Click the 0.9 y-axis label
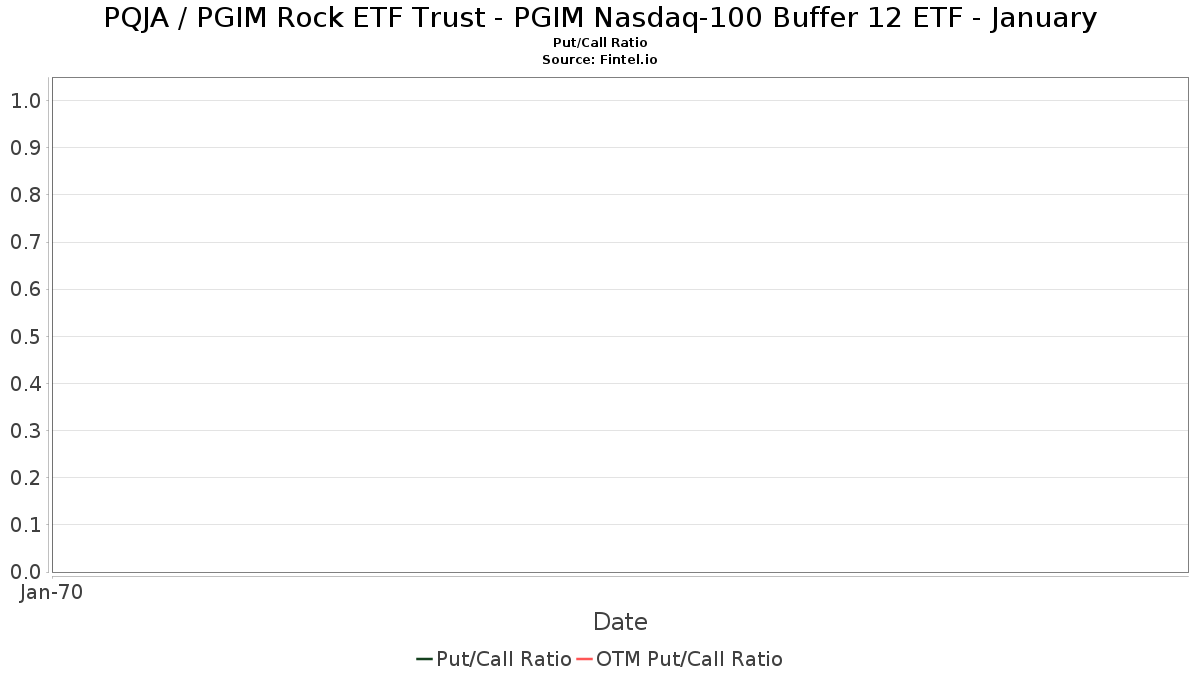The width and height of the screenshot is (1200, 675). click(x=25, y=147)
